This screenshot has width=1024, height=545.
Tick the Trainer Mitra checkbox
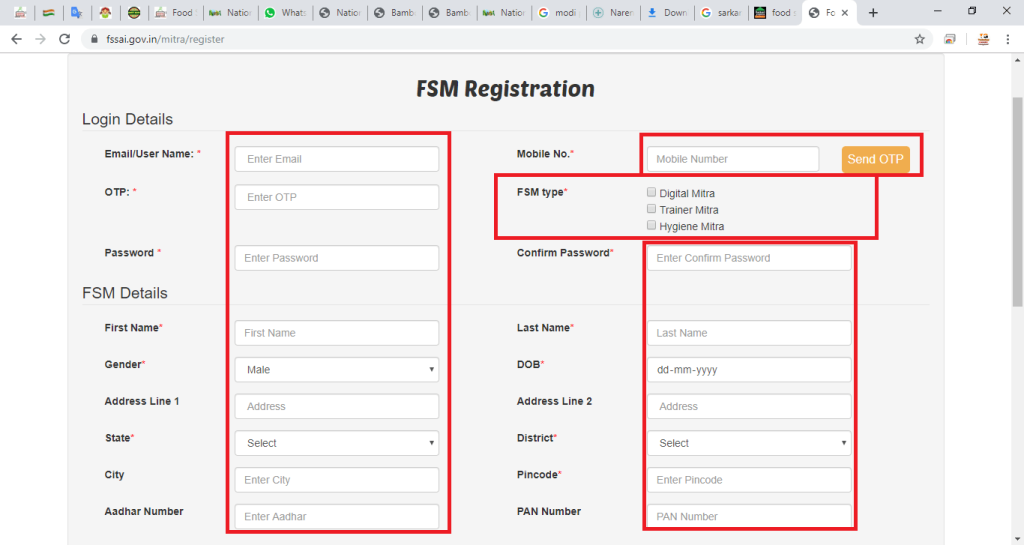(x=651, y=209)
